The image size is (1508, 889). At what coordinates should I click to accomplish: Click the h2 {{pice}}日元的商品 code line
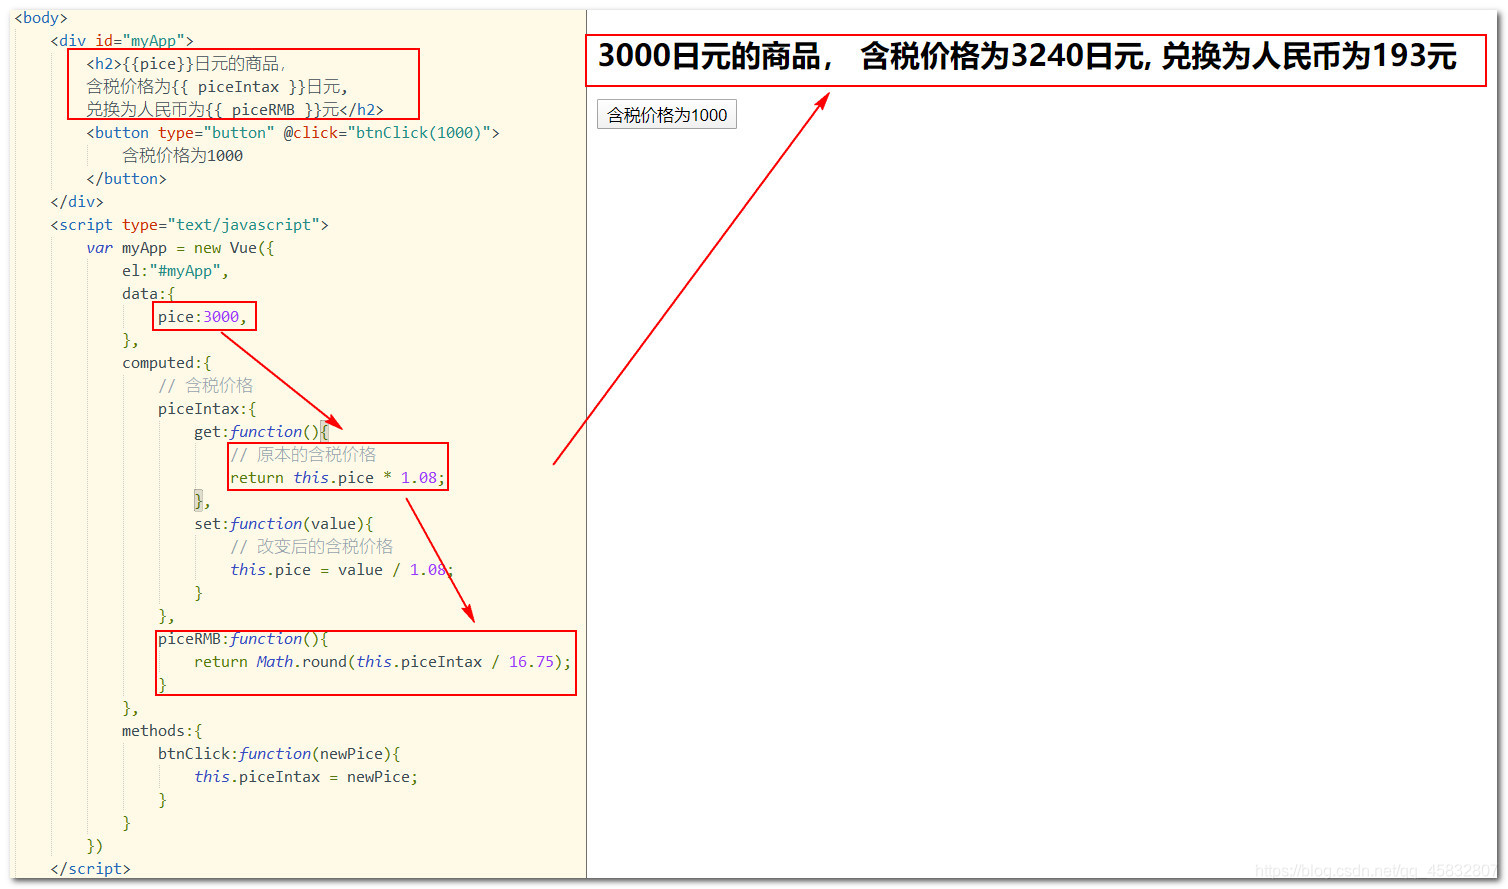pos(187,64)
